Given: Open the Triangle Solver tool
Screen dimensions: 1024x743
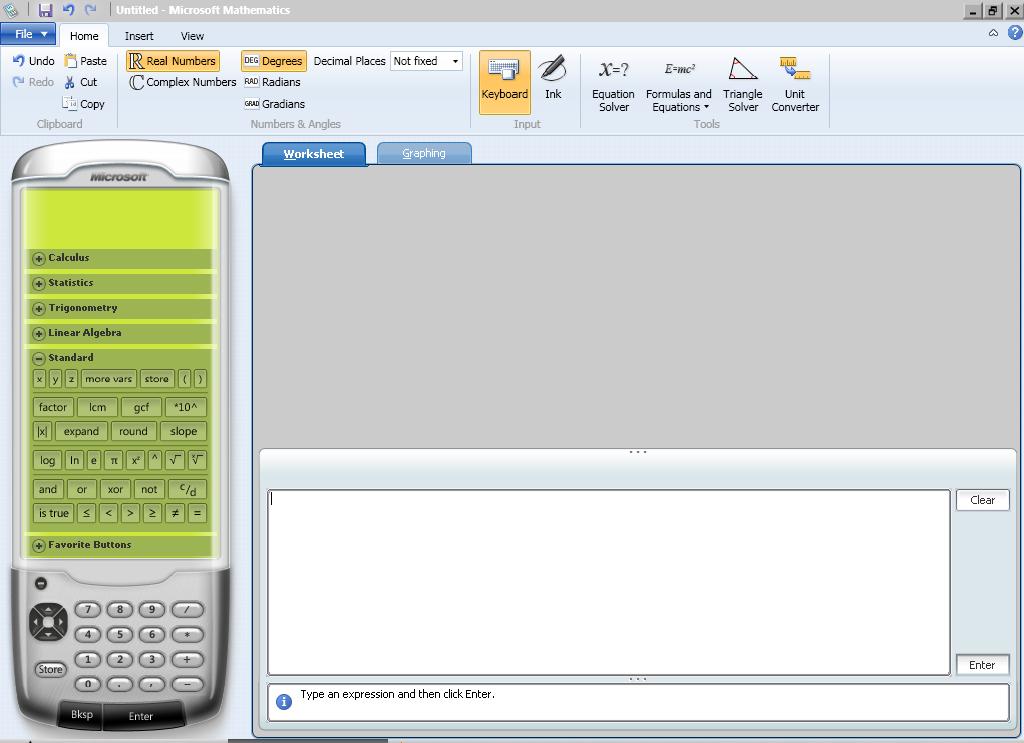Looking at the screenshot, I should [x=743, y=85].
